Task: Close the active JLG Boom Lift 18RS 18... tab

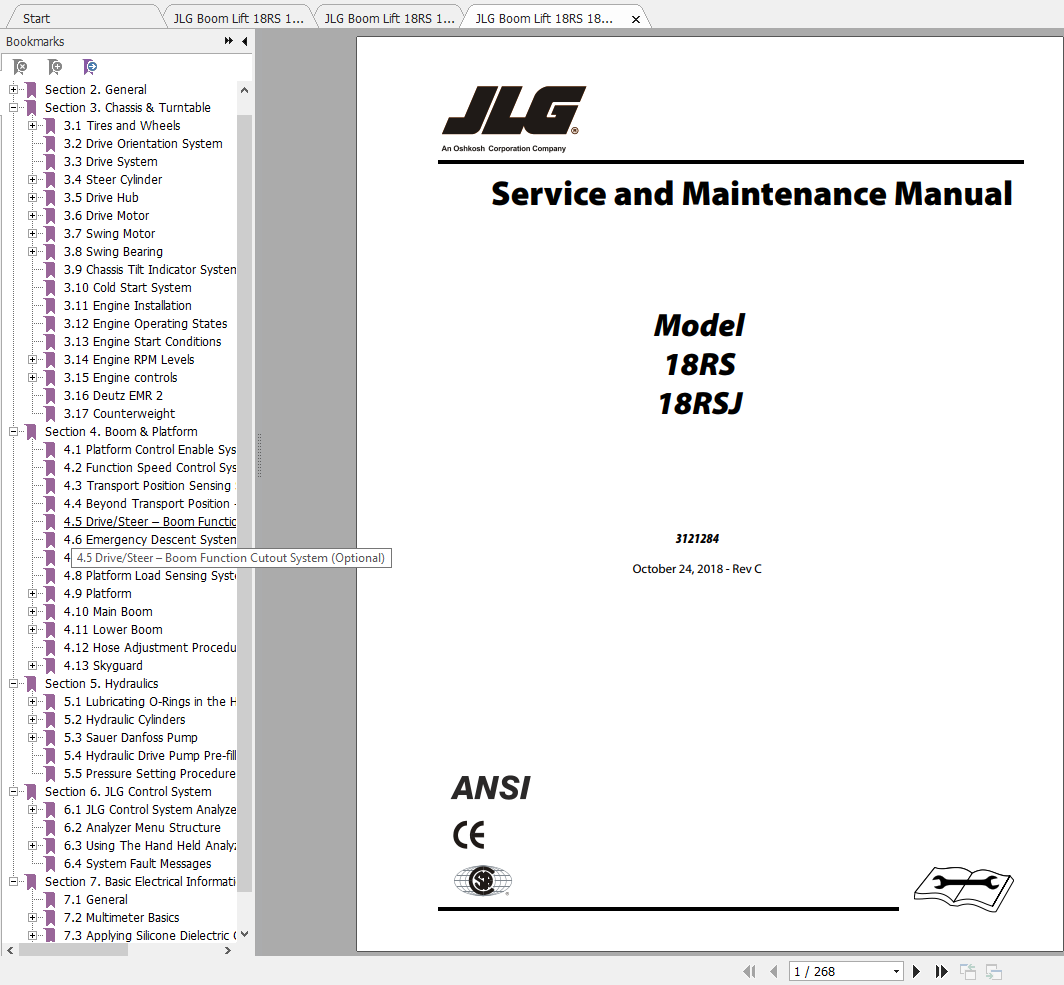Action: click(x=636, y=19)
